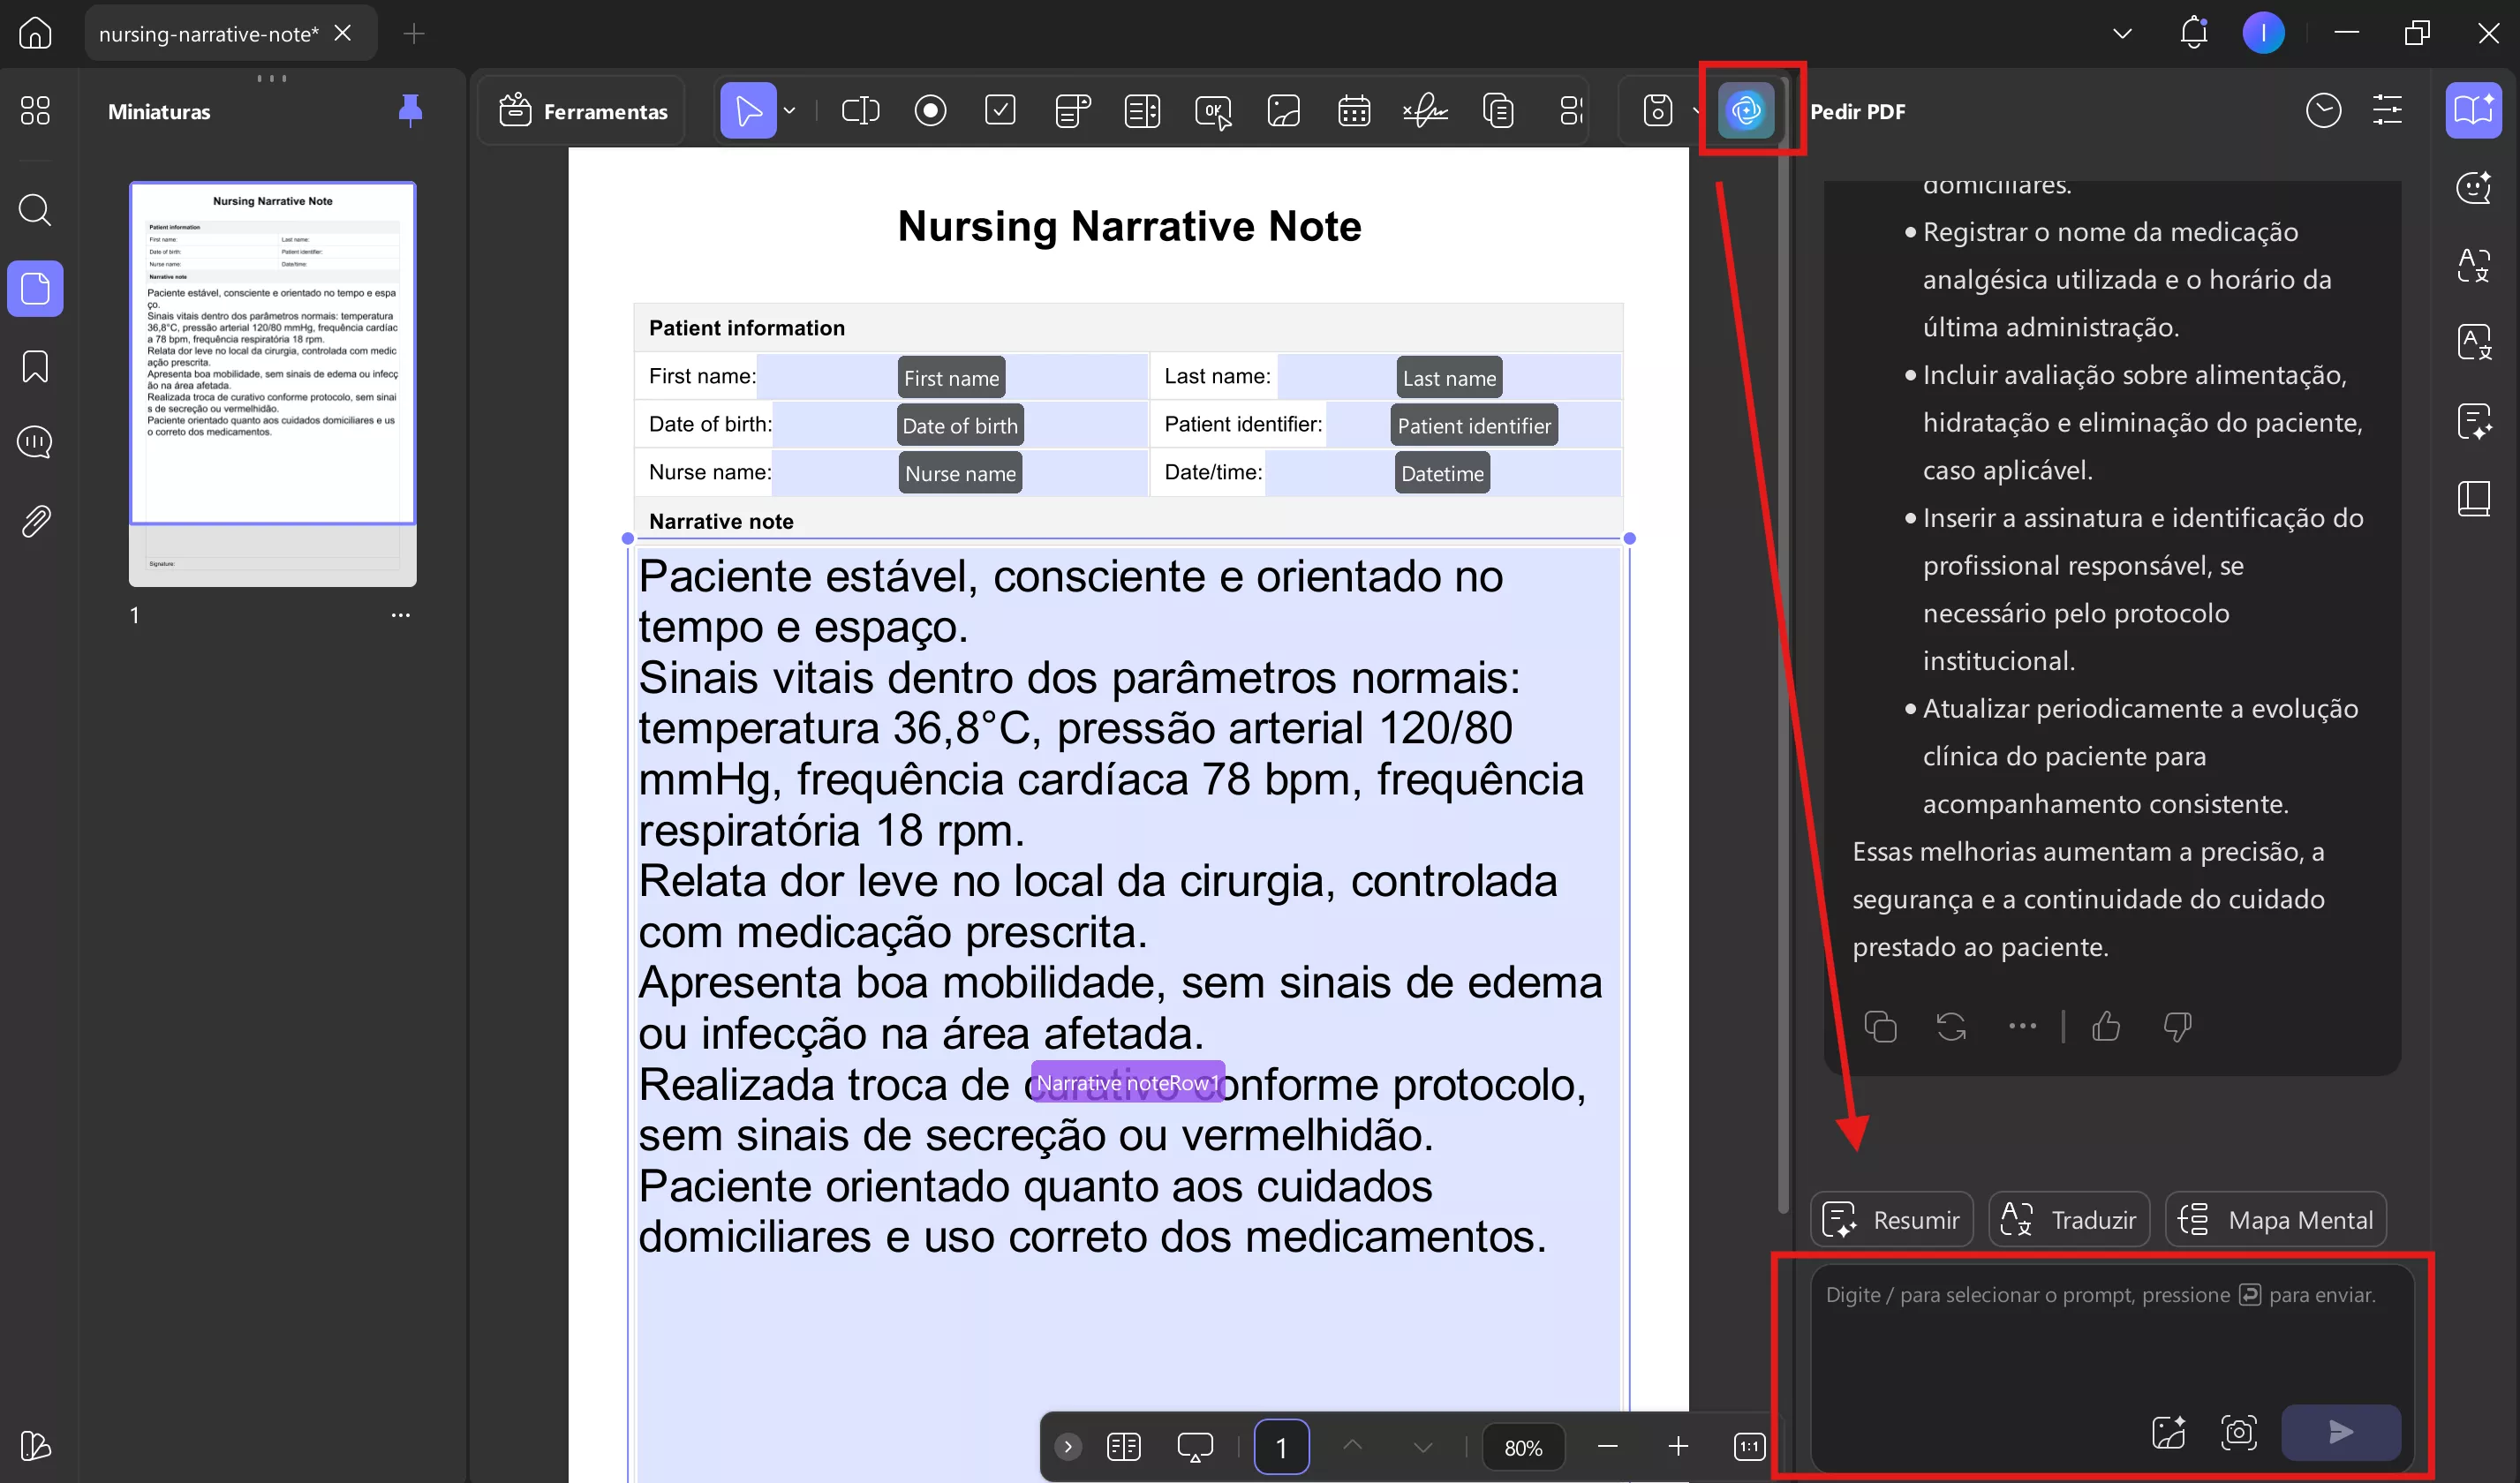This screenshot has height=1483, width=2520.
Task: Zoom in with the plus button
Action: 1678,1447
